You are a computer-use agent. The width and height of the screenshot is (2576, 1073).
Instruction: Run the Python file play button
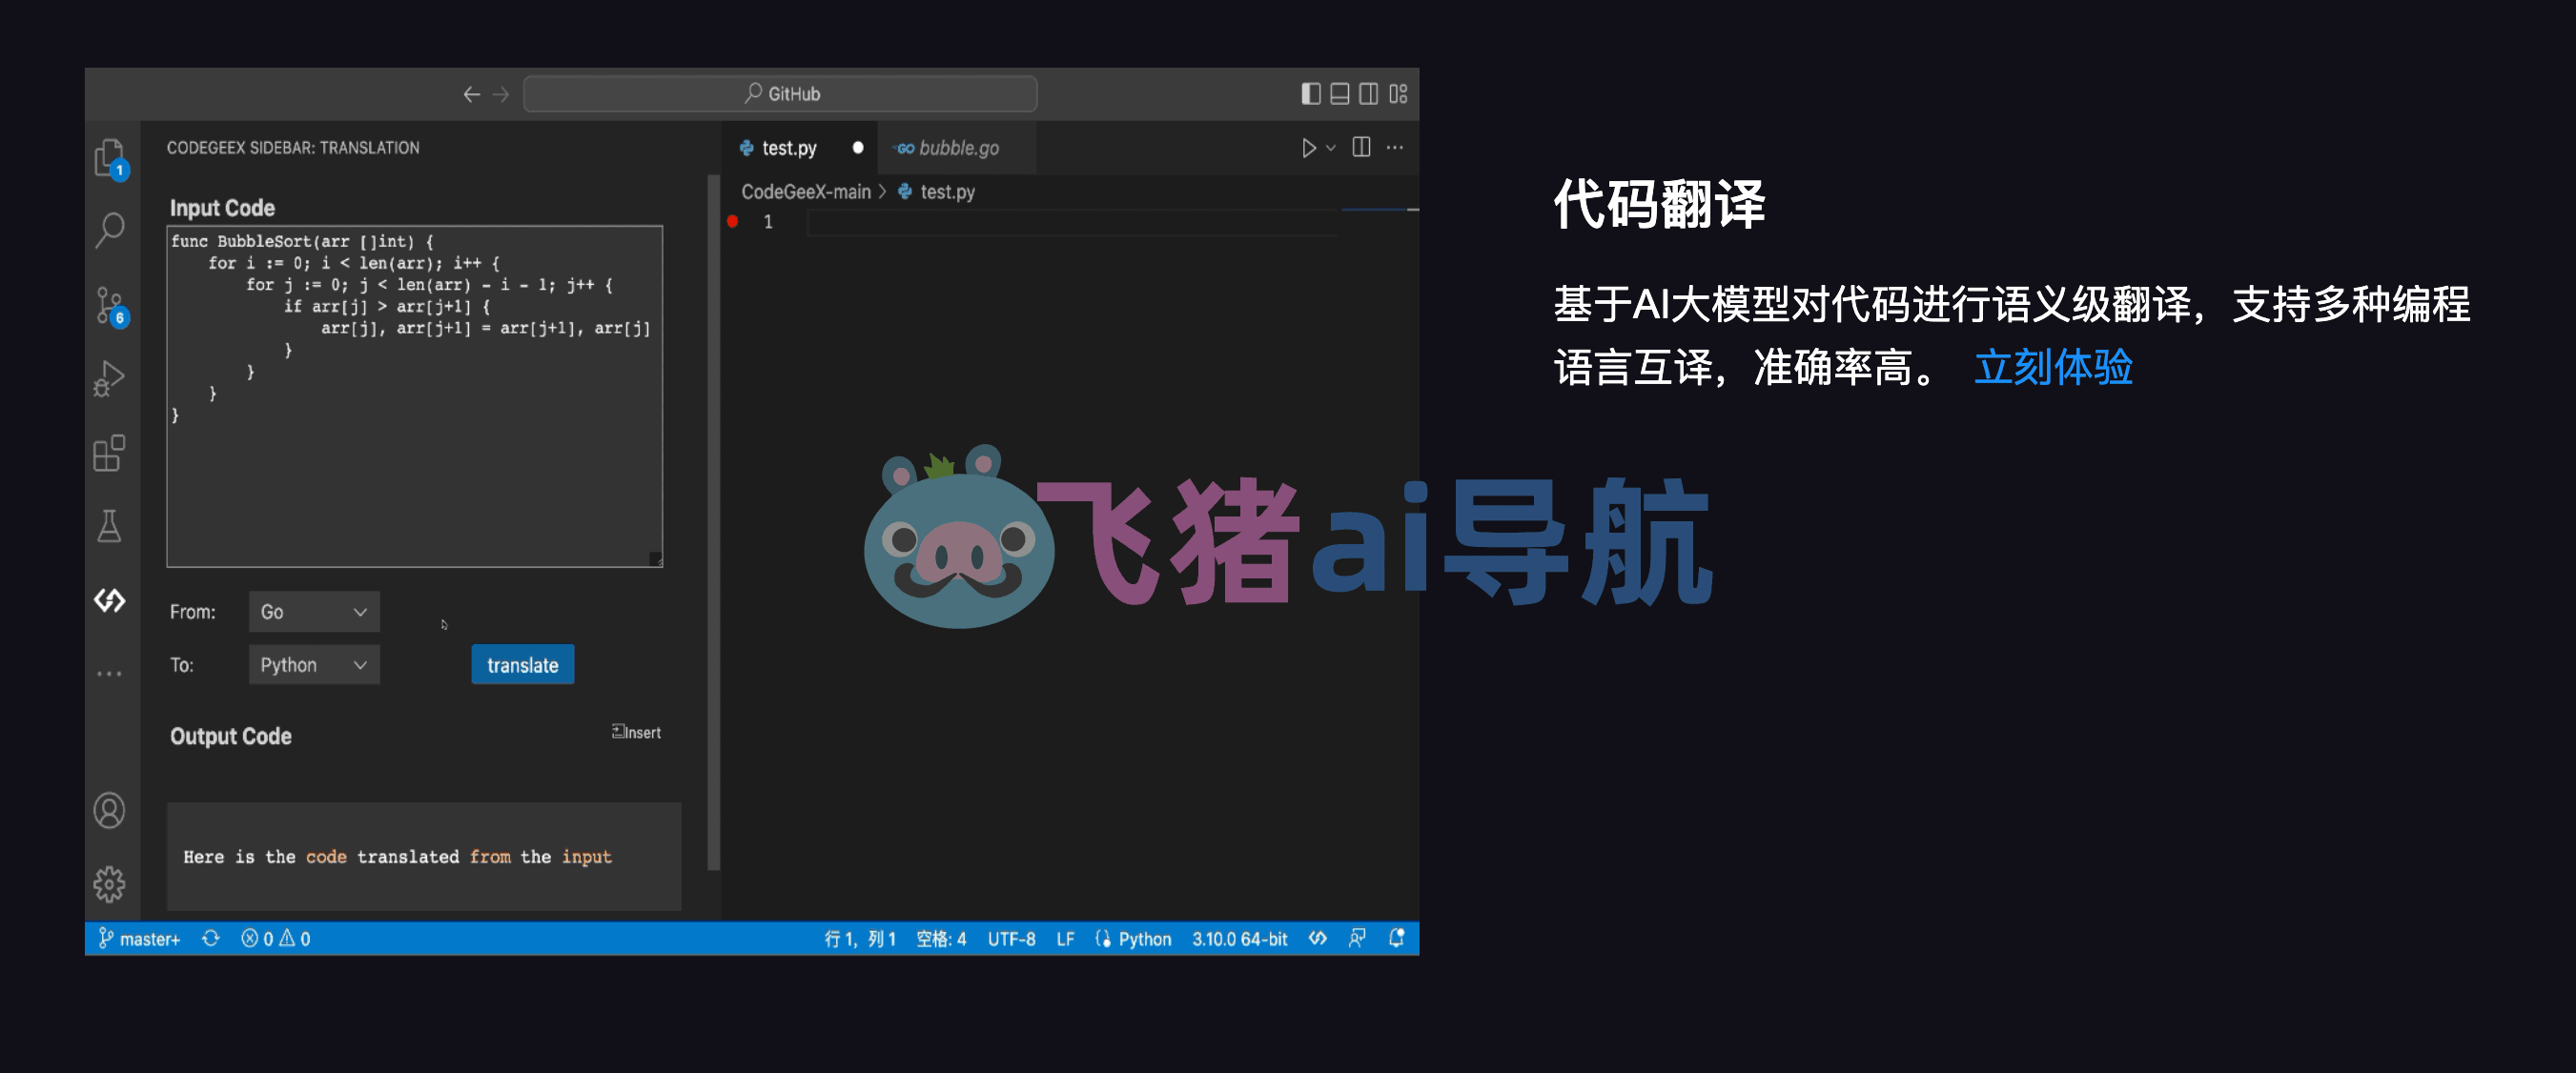point(1308,148)
